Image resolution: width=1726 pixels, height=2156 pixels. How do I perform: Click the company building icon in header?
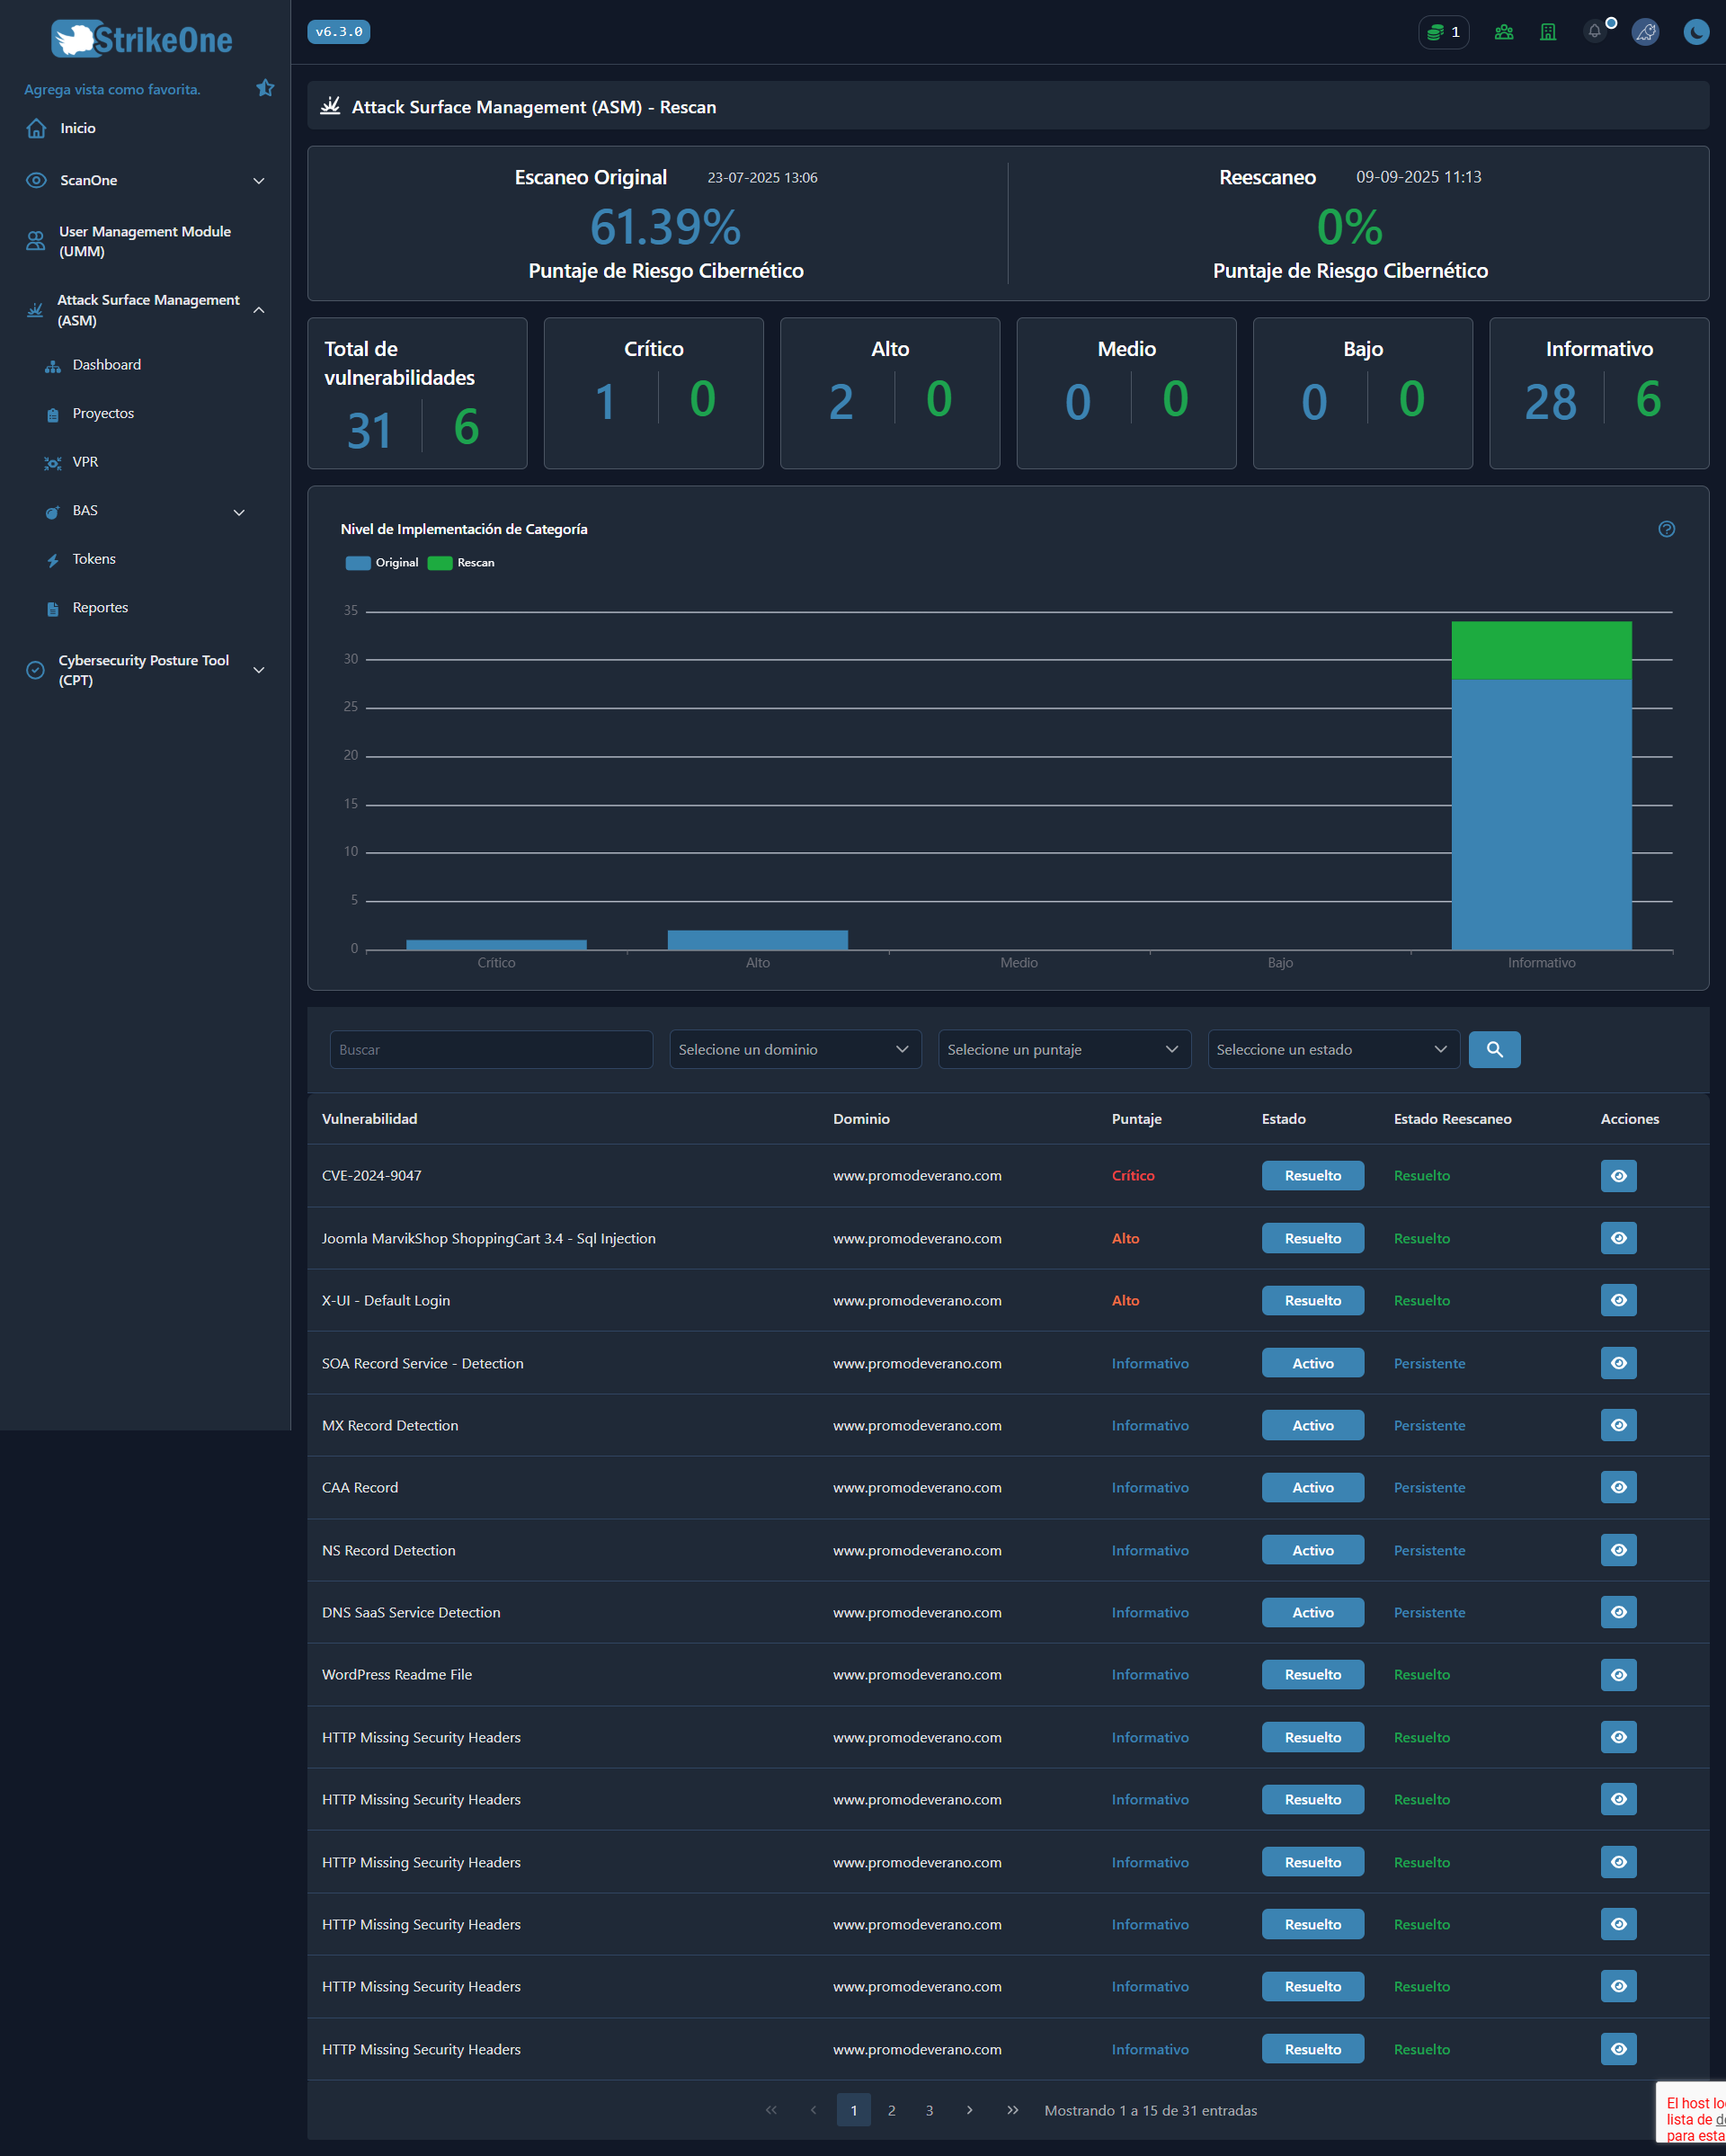click(1548, 32)
